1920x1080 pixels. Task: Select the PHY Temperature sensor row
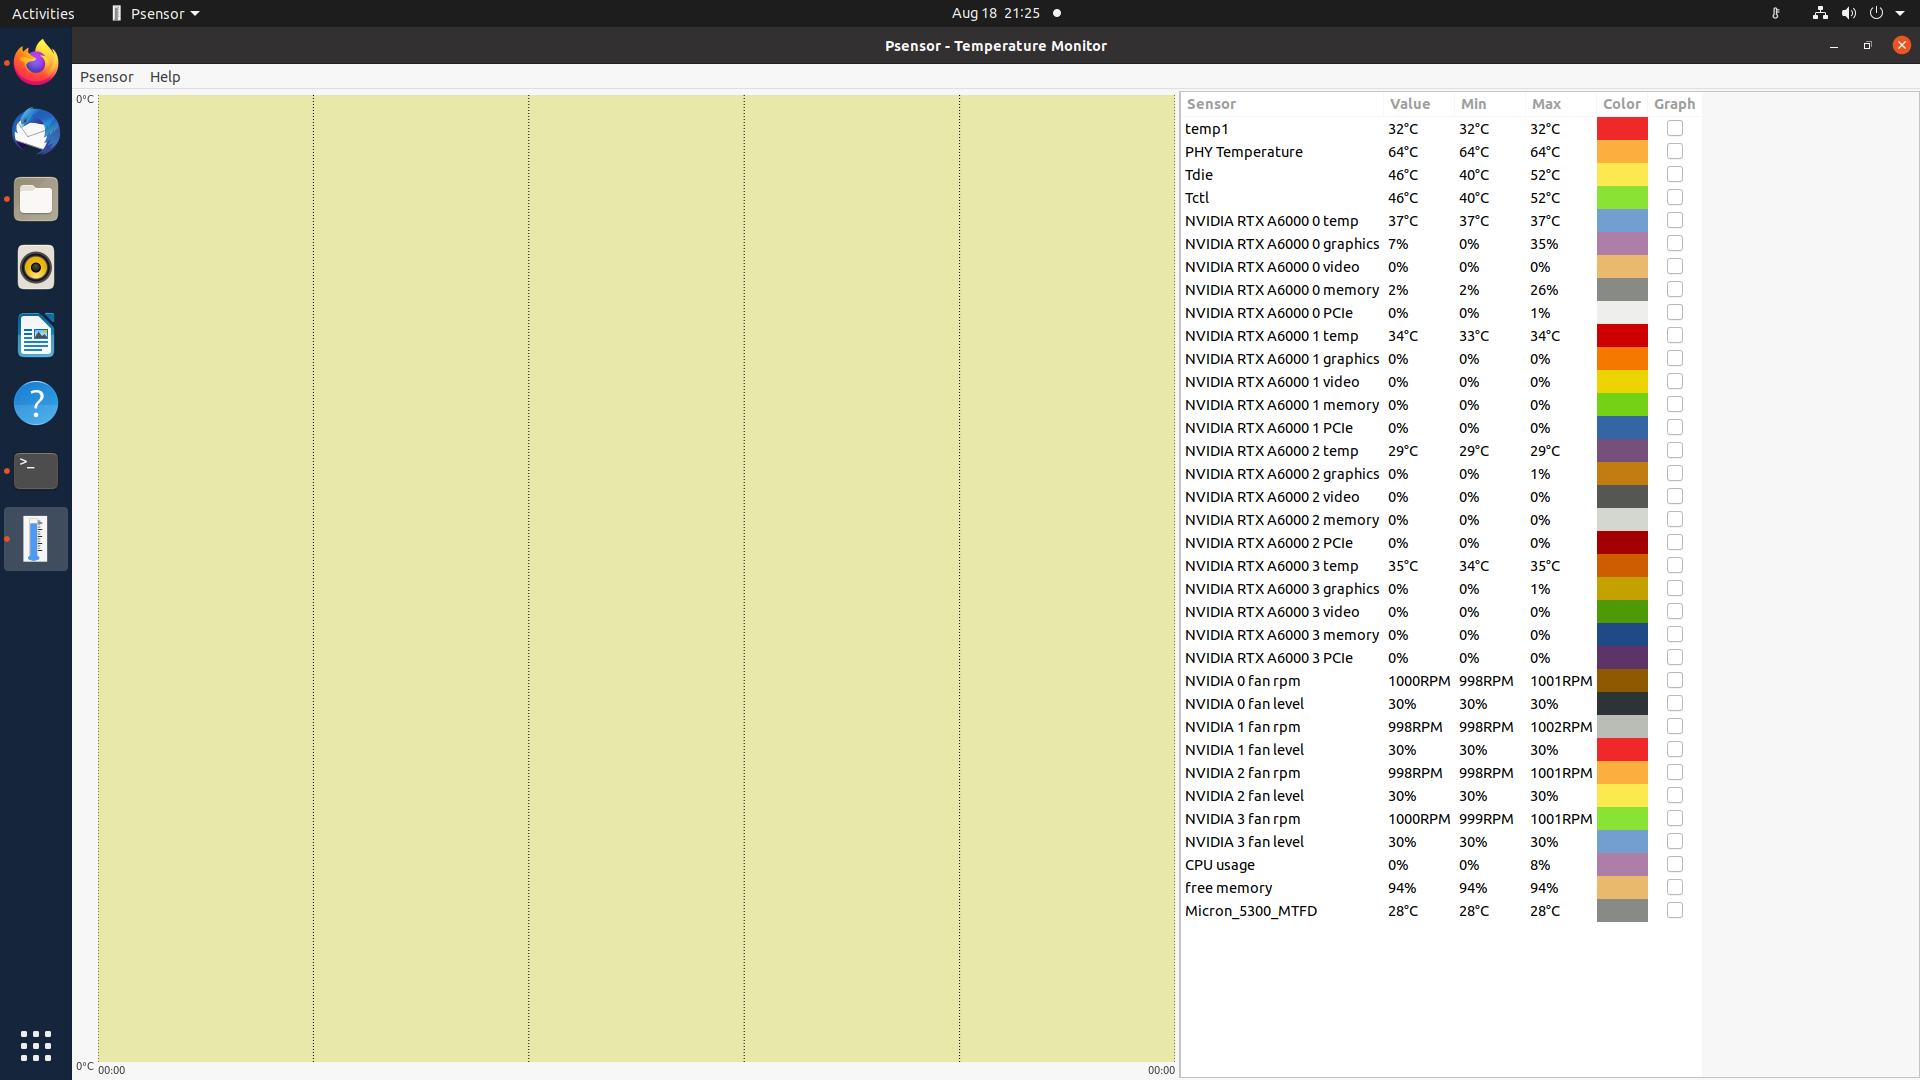[1441, 151]
